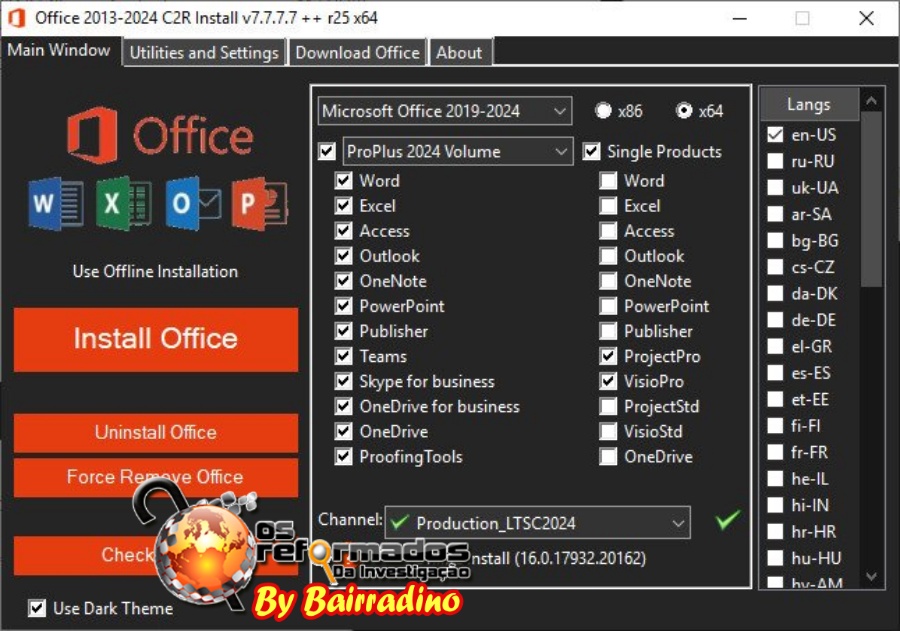Uncheck PowerPoint in the ProPlus list
The width and height of the screenshot is (900, 631).
[343, 307]
